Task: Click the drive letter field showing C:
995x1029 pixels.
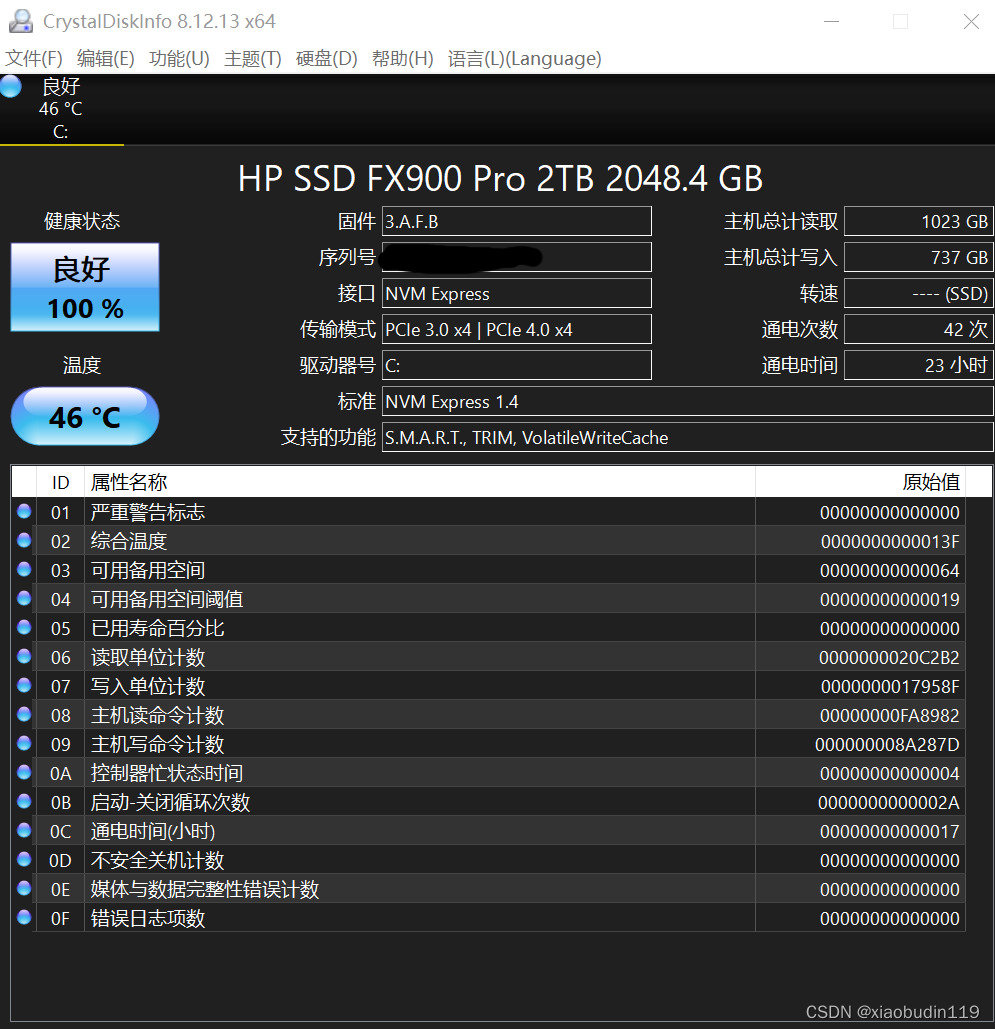Action: coord(517,365)
